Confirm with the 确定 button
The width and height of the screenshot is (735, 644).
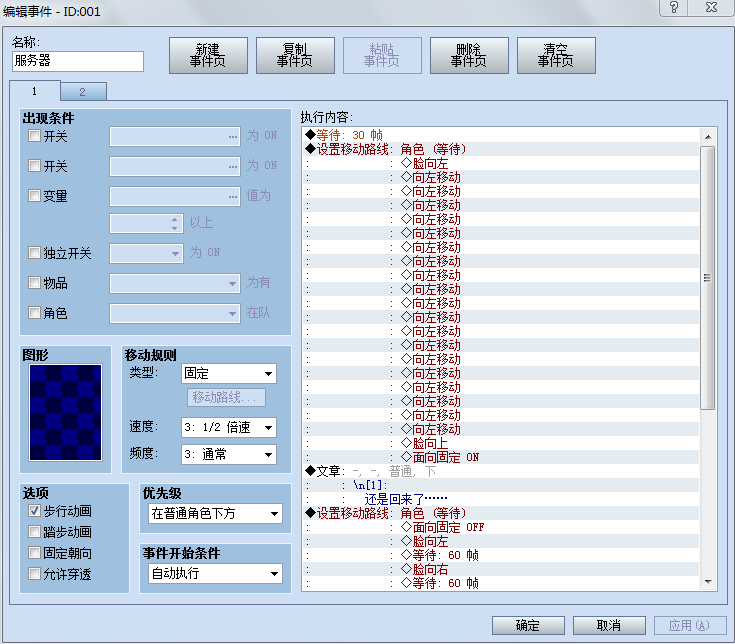point(528,625)
